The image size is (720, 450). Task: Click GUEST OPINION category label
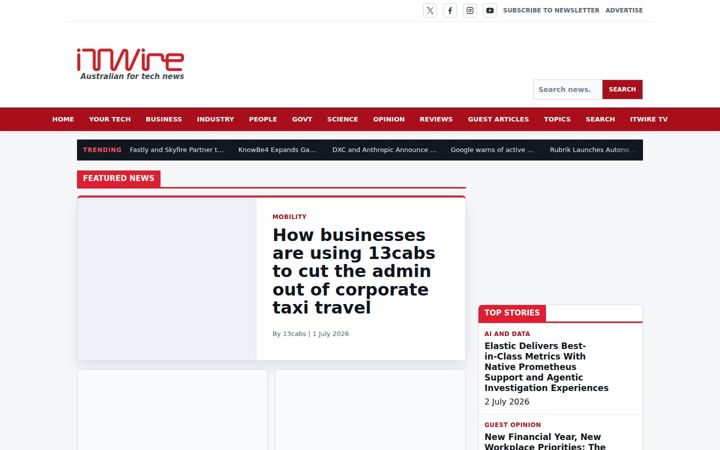pos(512,425)
